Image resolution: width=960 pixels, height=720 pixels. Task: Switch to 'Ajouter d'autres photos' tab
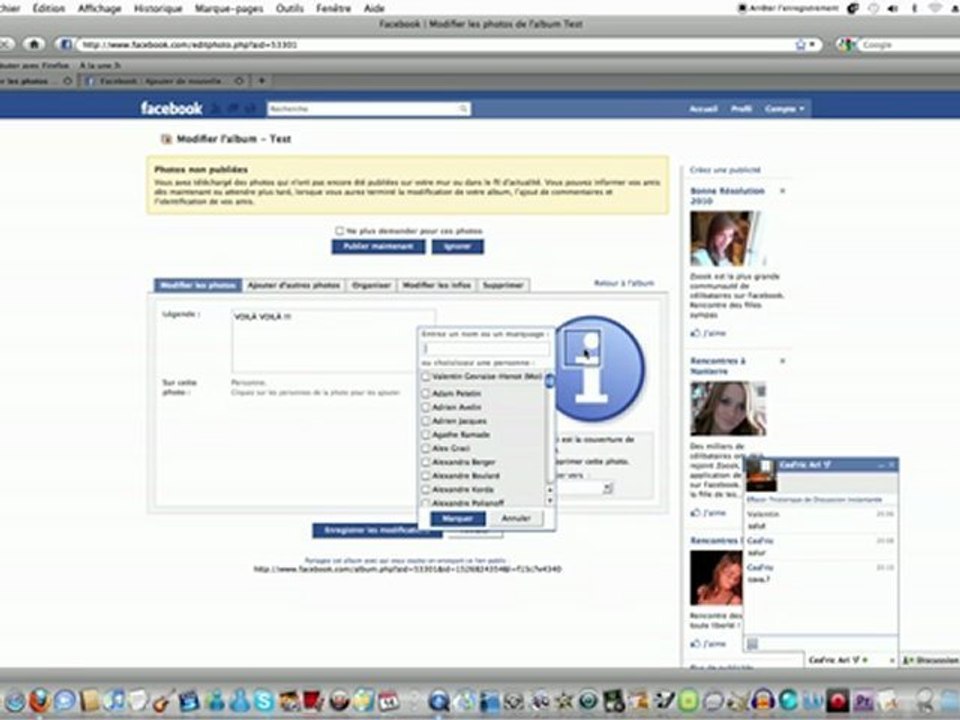[x=294, y=285]
